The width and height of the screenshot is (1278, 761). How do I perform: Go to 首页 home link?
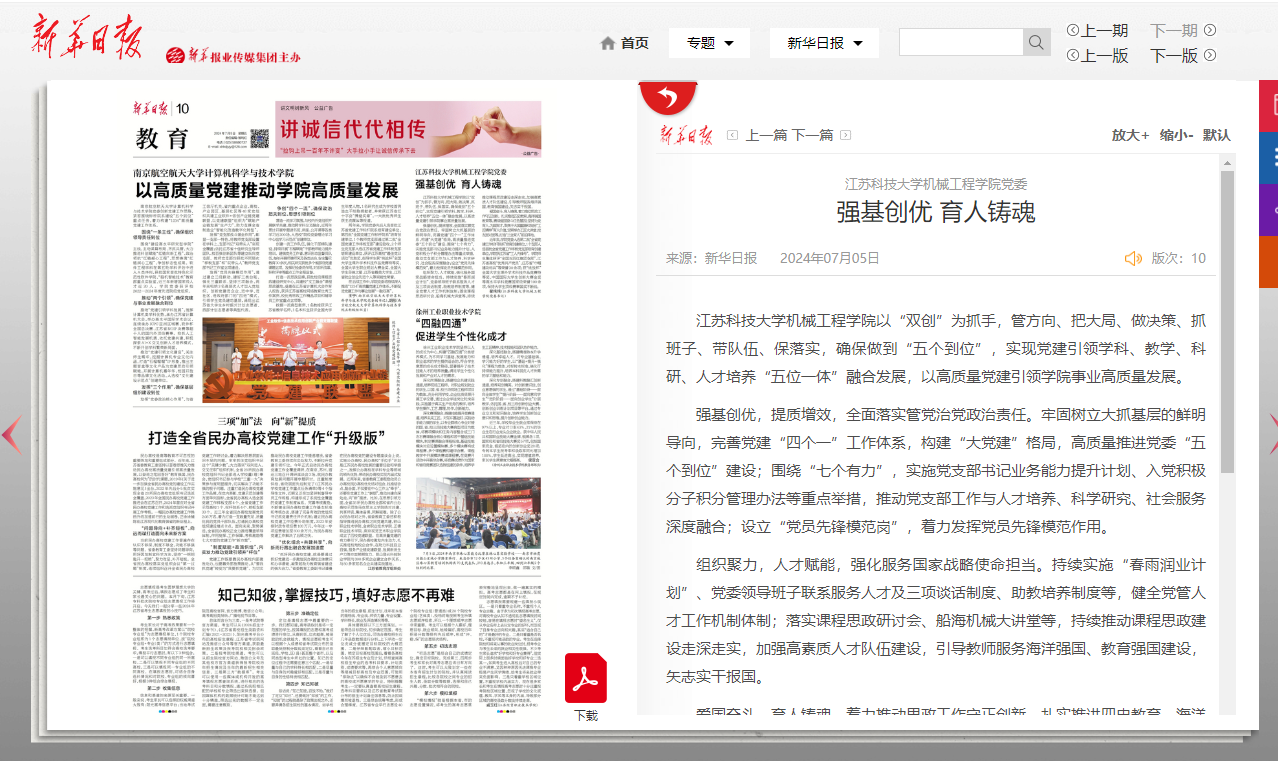pos(624,43)
